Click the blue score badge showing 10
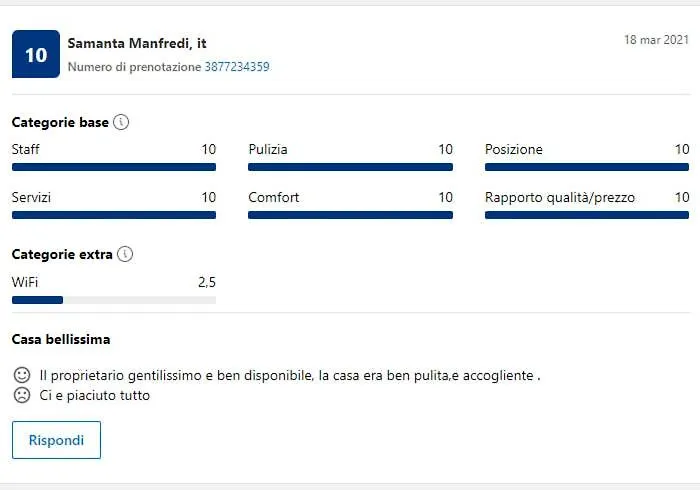The height and width of the screenshot is (490, 700). click(36, 55)
